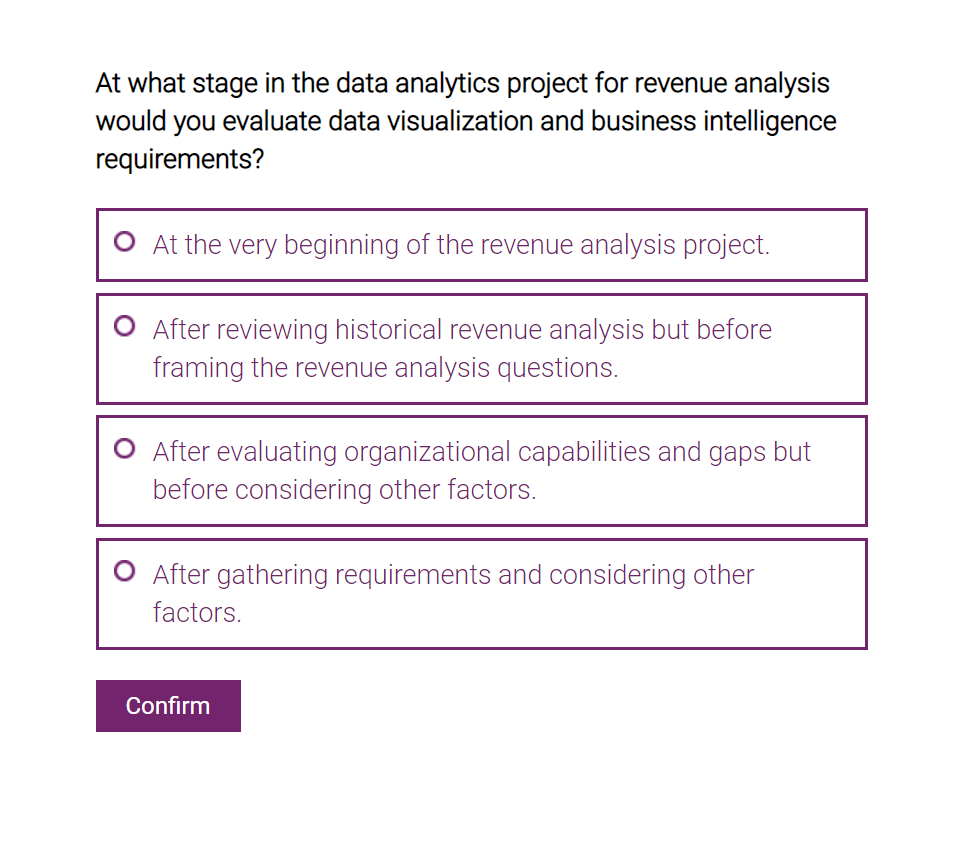Choose the fourth answer radio button
Screen dimensions: 964x850
tap(123, 571)
